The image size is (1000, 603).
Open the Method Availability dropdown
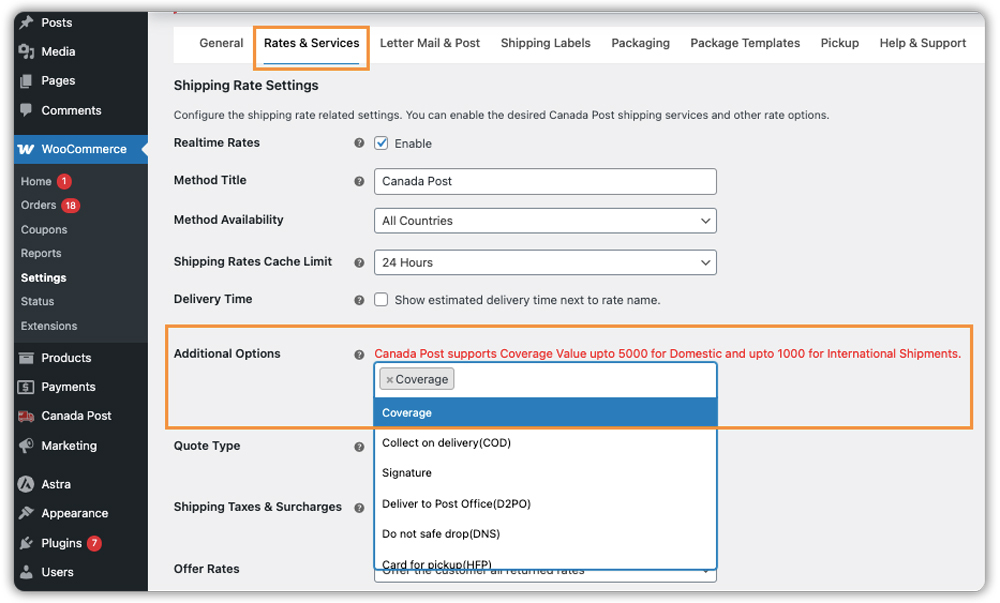(545, 220)
